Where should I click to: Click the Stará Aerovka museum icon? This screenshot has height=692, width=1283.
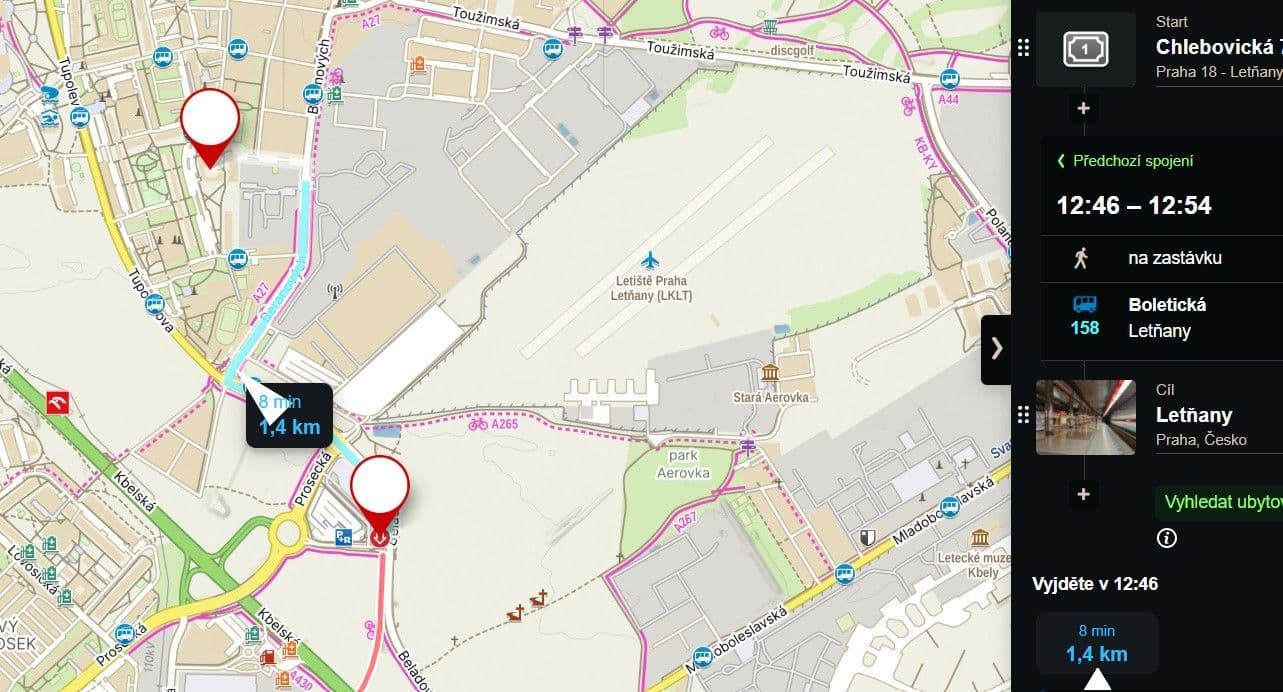770,374
